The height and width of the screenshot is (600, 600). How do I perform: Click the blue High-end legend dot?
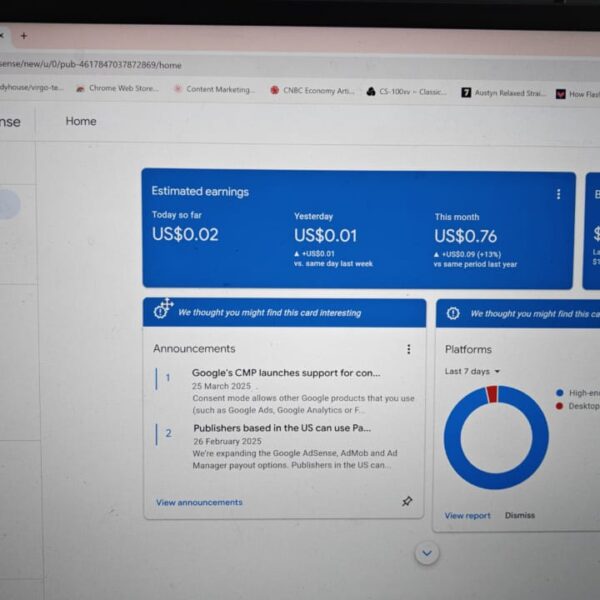coord(559,393)
